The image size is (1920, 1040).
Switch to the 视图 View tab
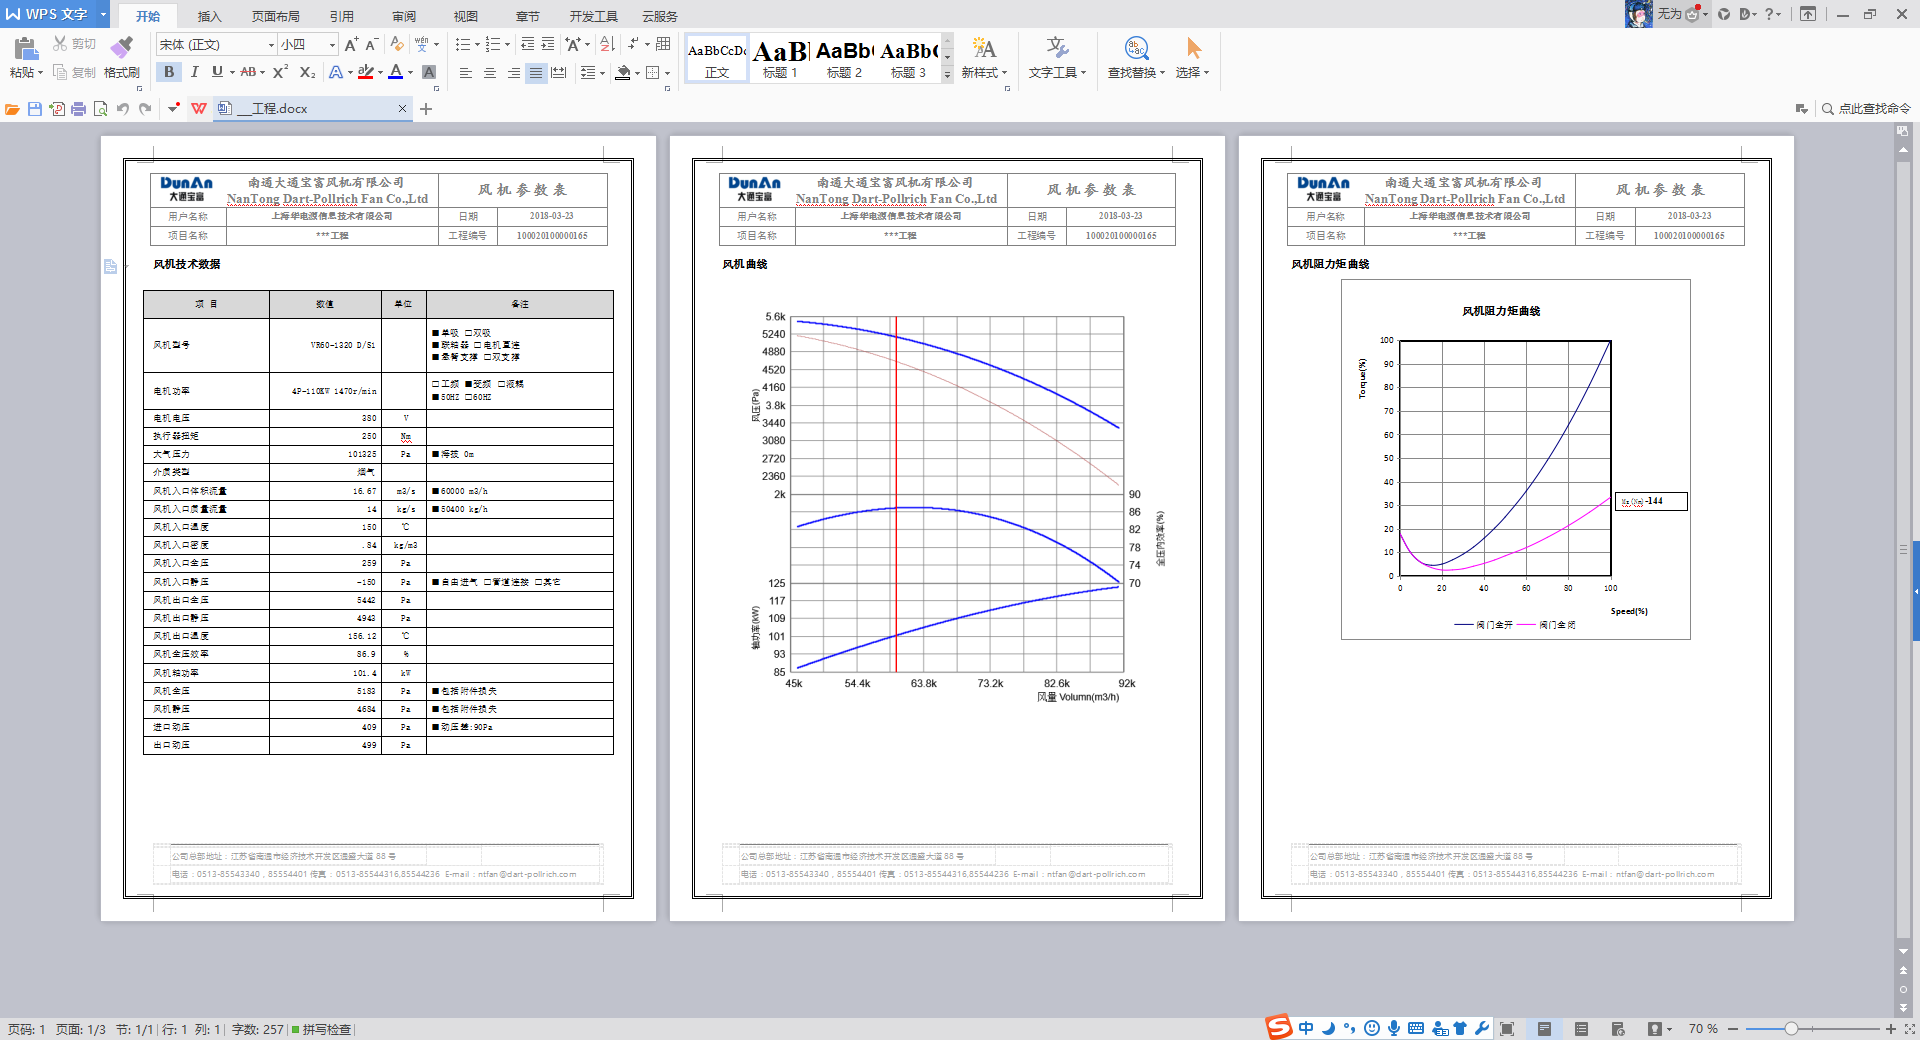(466, 16)
